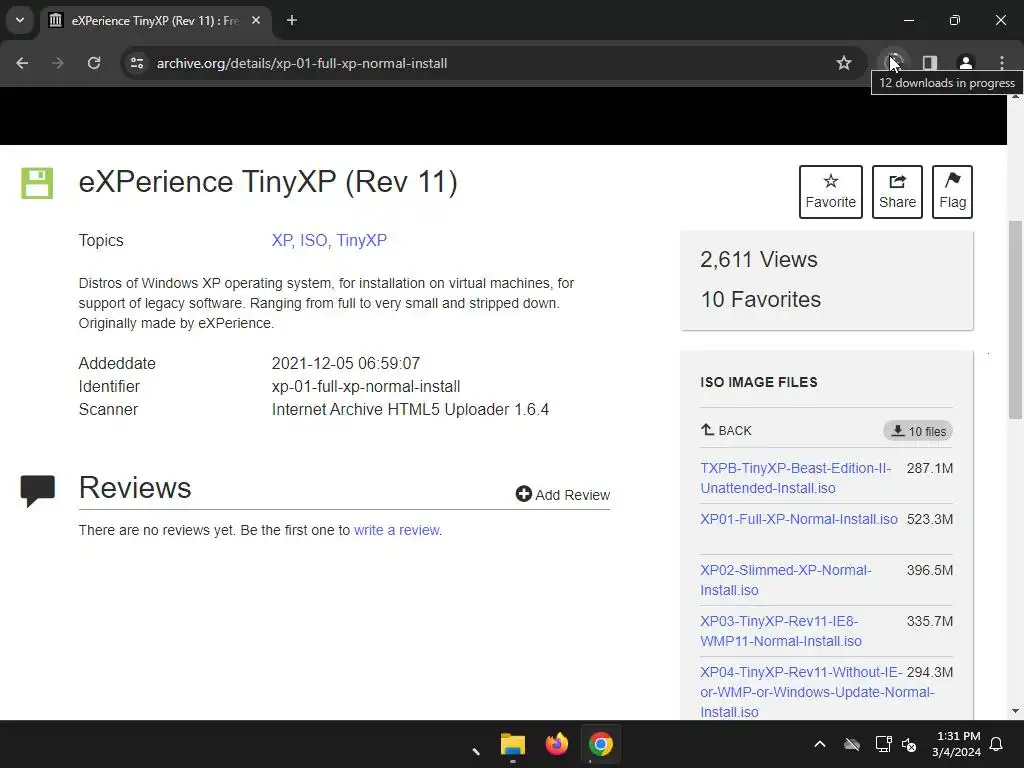This screenshot has height=768, width=1024.
Task: Click the OneDrive cloud tray icon
Action: [852, 744]
